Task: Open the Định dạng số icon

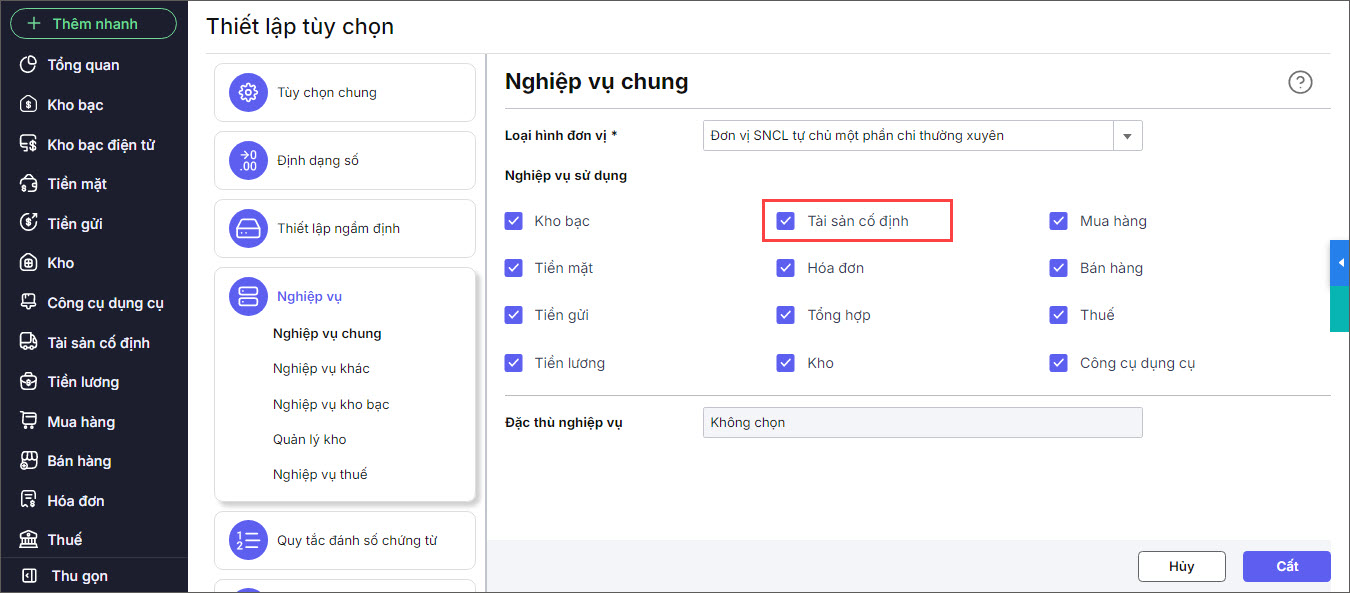Action: [x=248, y=161]
